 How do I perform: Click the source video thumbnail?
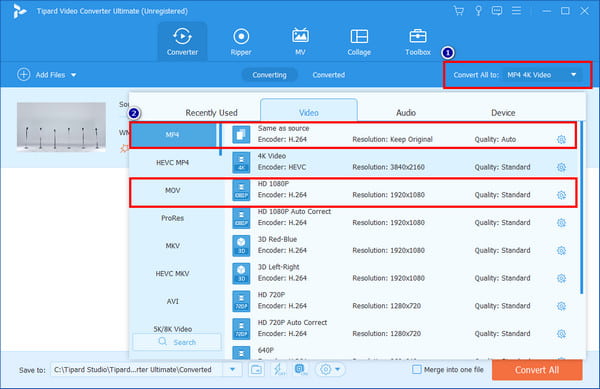pyautogui.click(x=61, y=127)
